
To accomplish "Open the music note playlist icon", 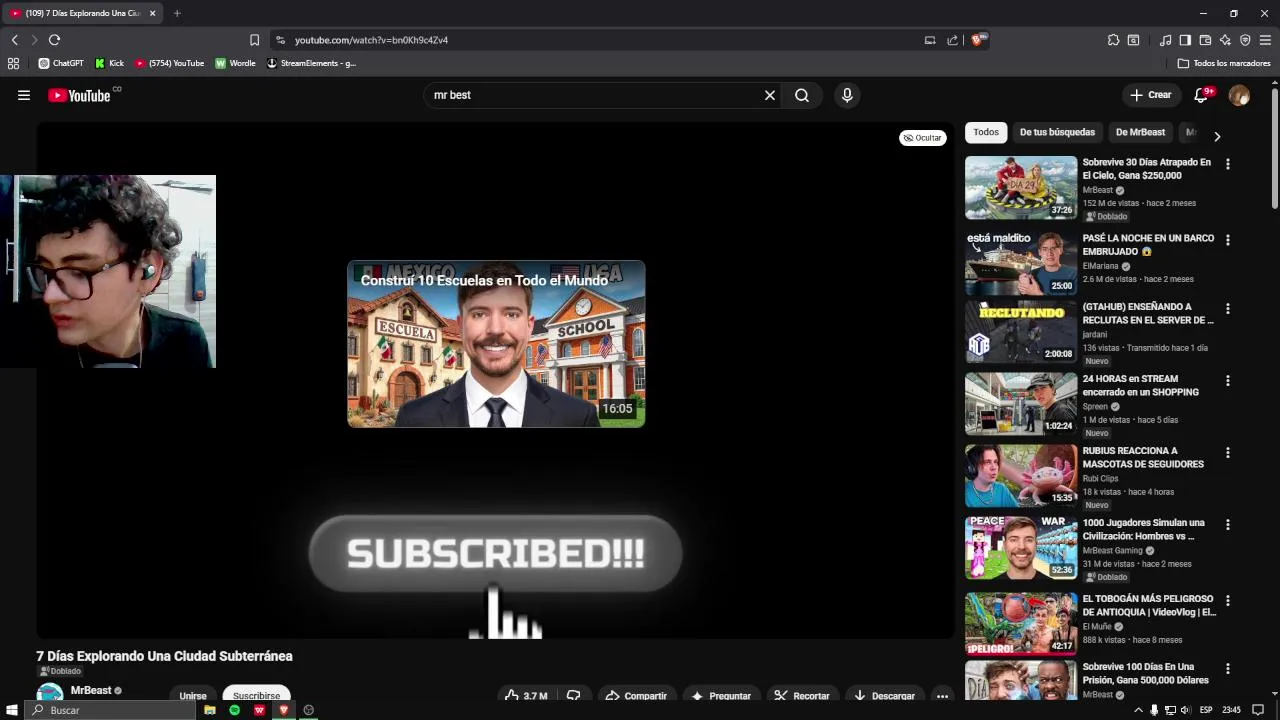I will point(1165,40).
